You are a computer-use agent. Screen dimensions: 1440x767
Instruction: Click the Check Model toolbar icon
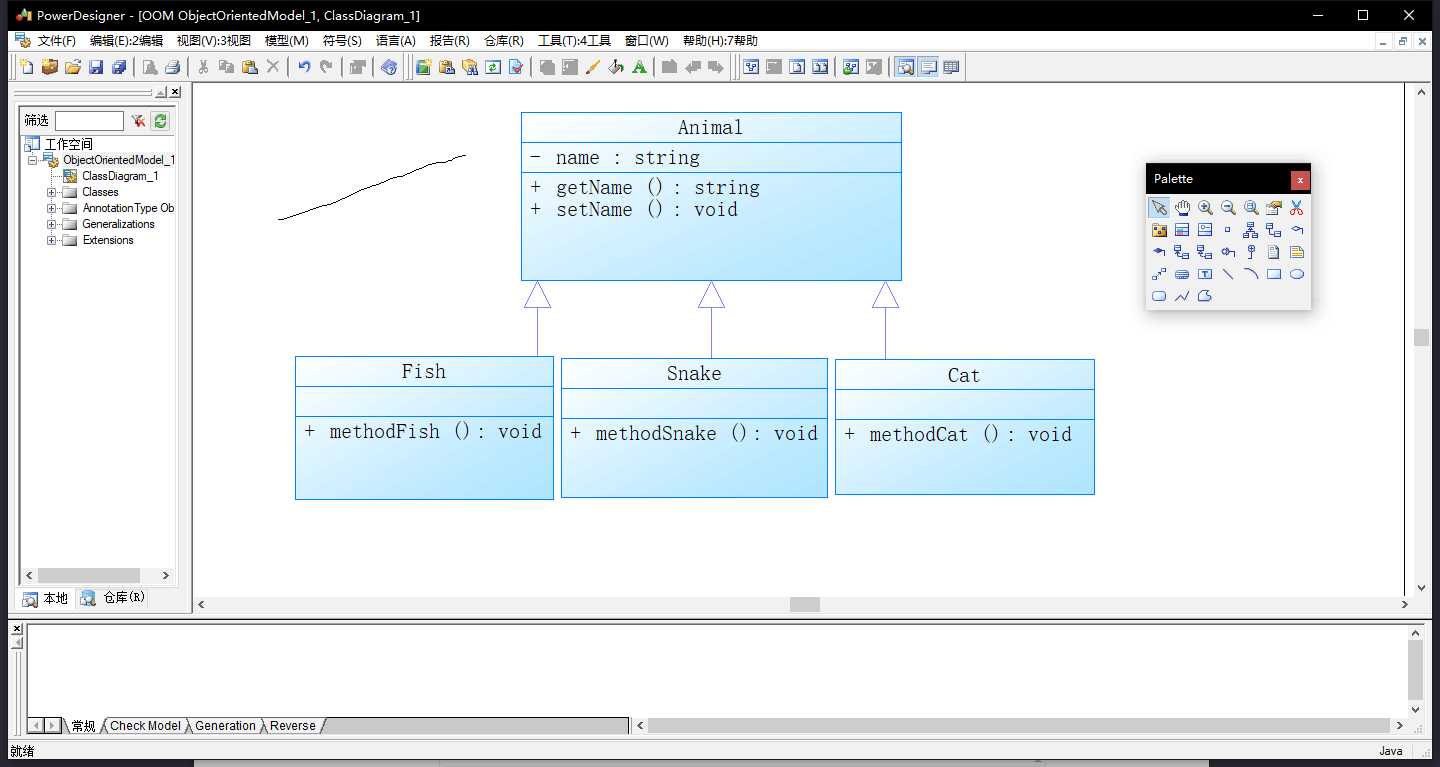click(x=516, y=67)
